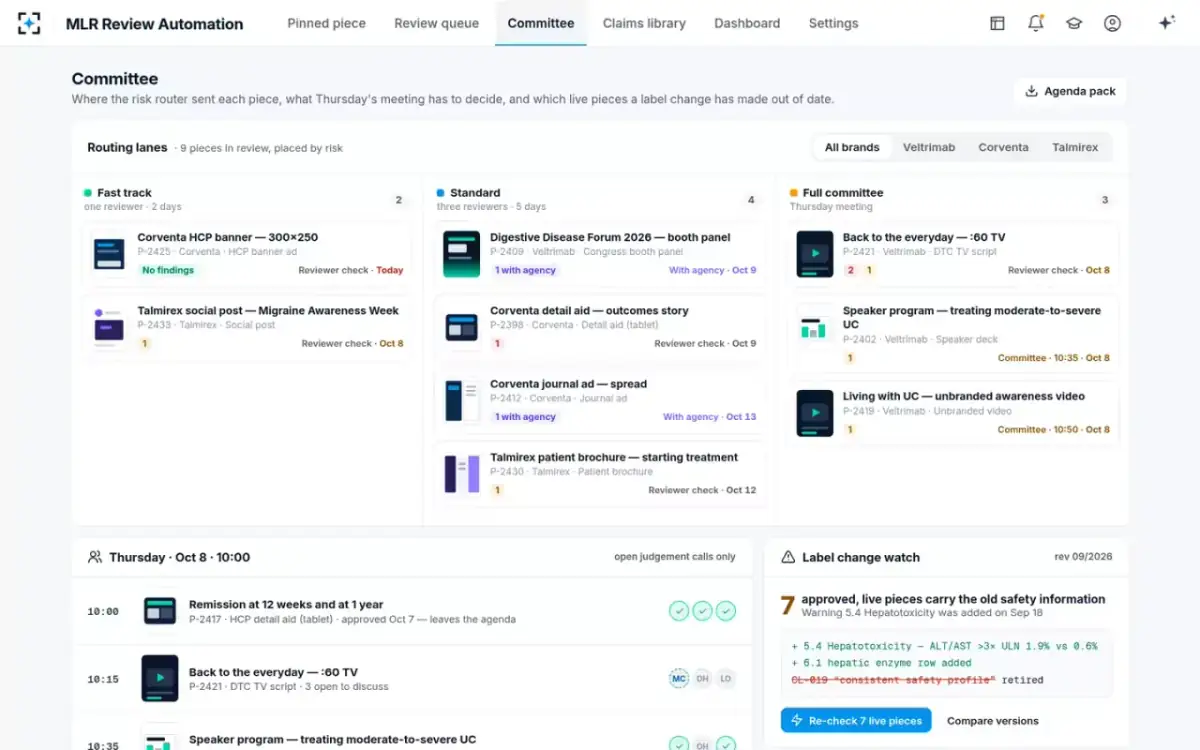Filter routing lanes by Veltrimab

(929, 147)
